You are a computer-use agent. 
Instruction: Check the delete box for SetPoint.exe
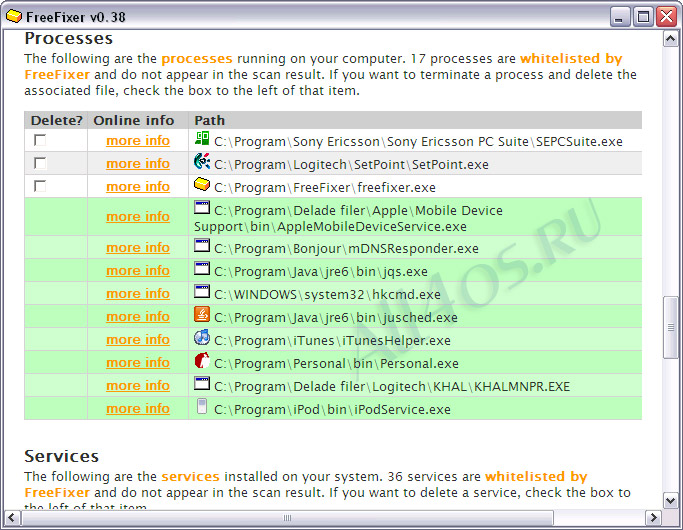(x=40, y=163)
